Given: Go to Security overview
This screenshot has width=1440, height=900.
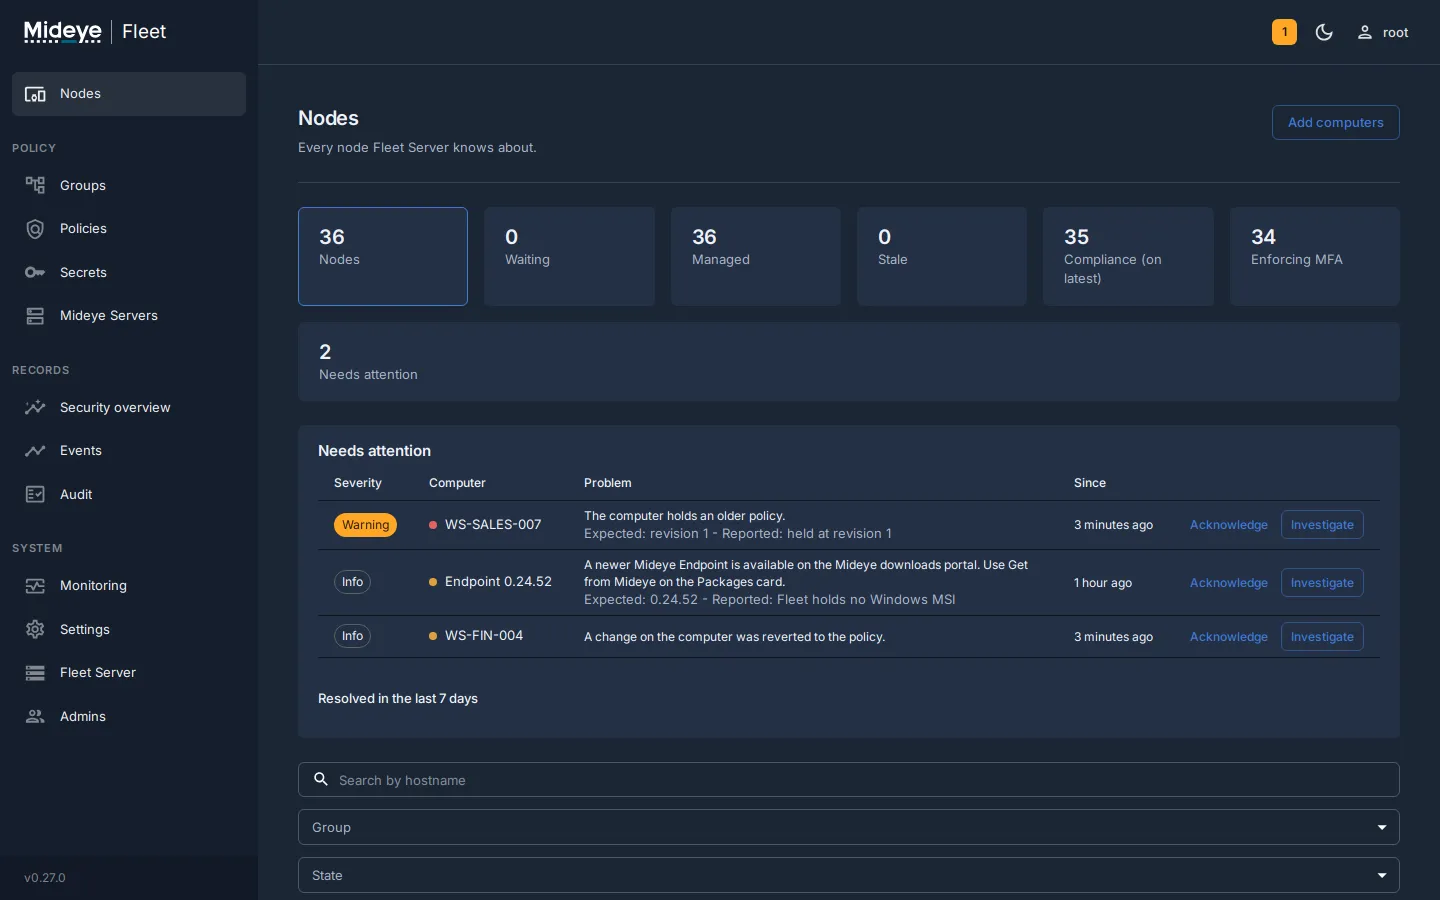Looking at the screenshot, I should click(129, 407).
